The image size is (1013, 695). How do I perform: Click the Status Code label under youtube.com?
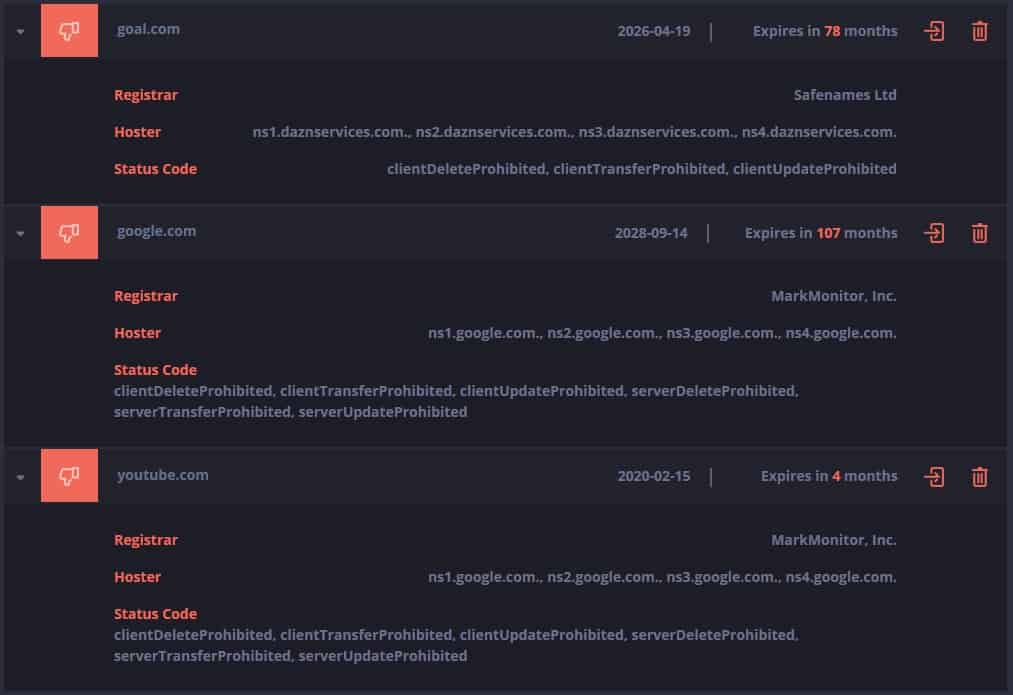point(156,614)
